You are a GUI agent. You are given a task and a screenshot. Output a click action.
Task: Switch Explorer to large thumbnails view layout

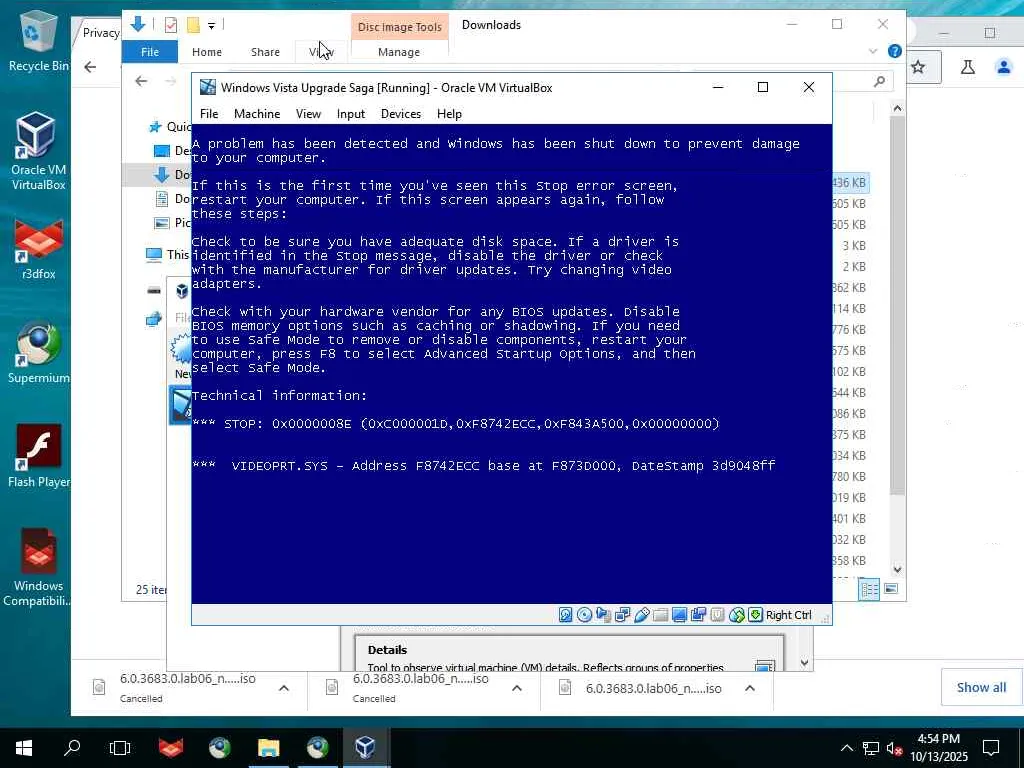(891, 589)
